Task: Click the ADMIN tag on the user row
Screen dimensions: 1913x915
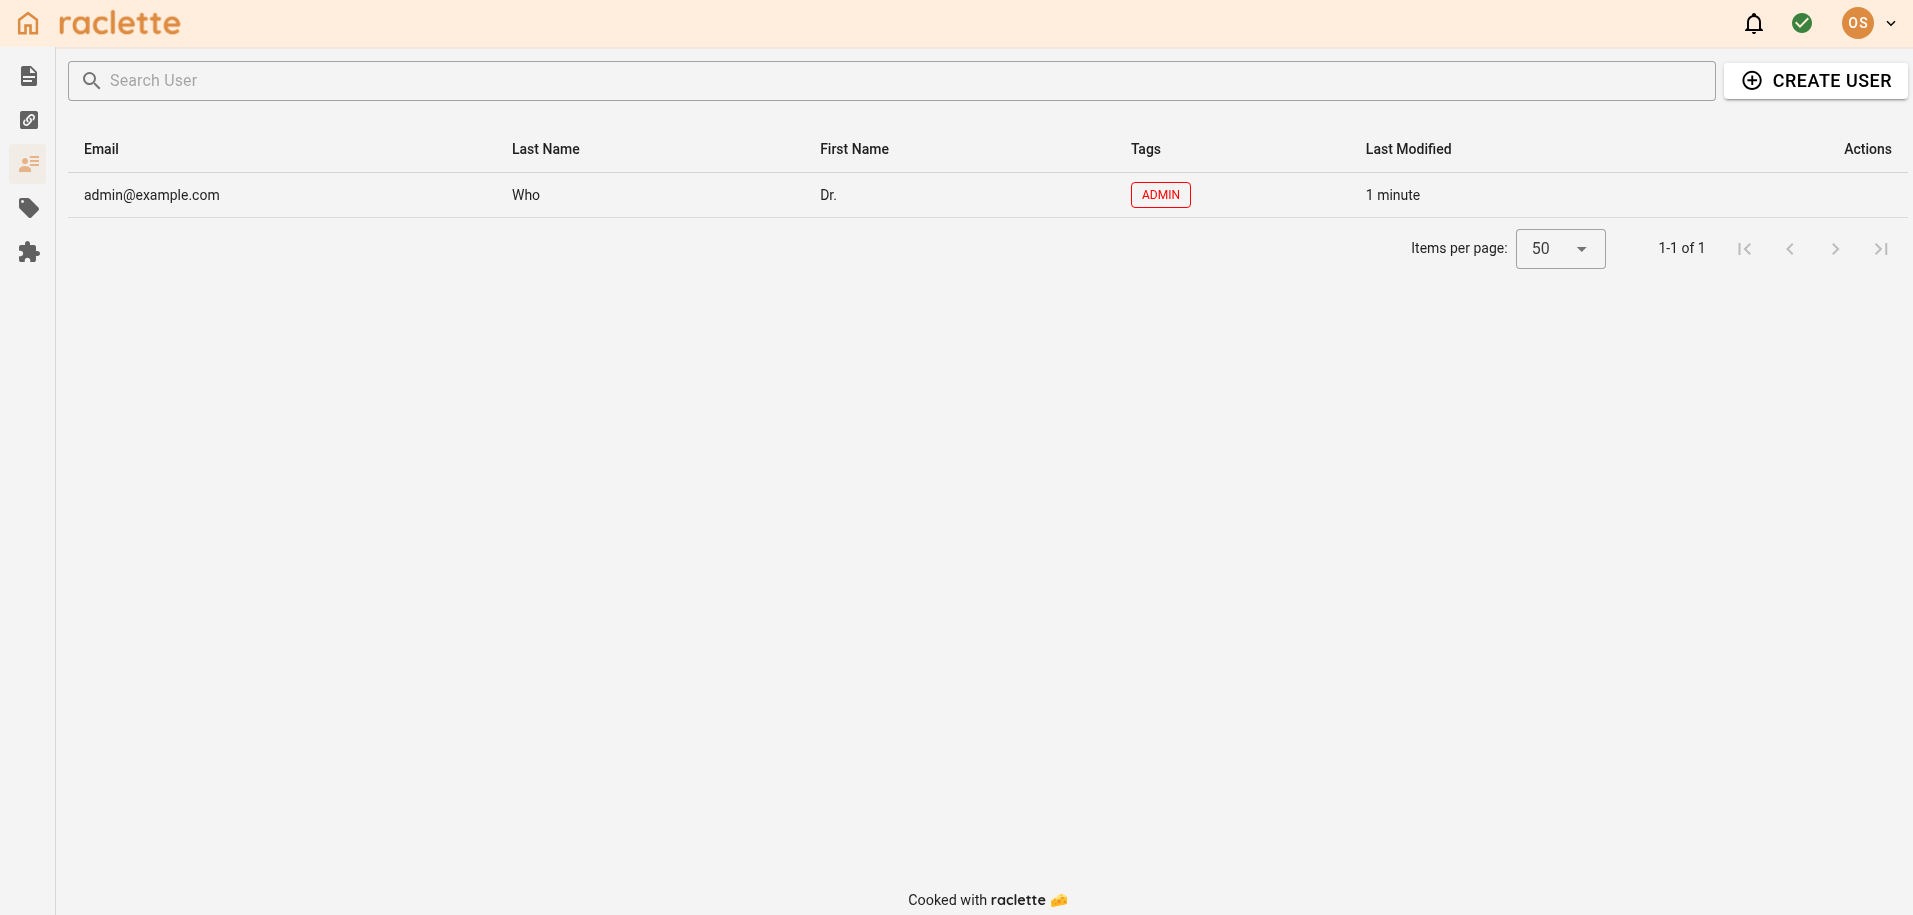Action: pos(1160,195)
